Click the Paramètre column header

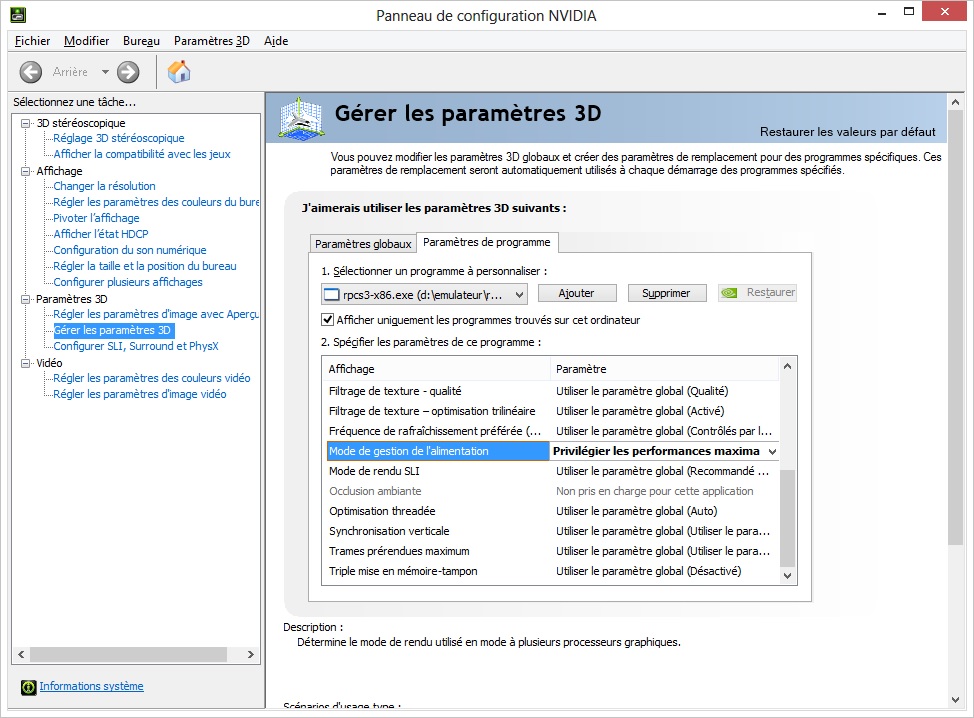pos(665,369)
